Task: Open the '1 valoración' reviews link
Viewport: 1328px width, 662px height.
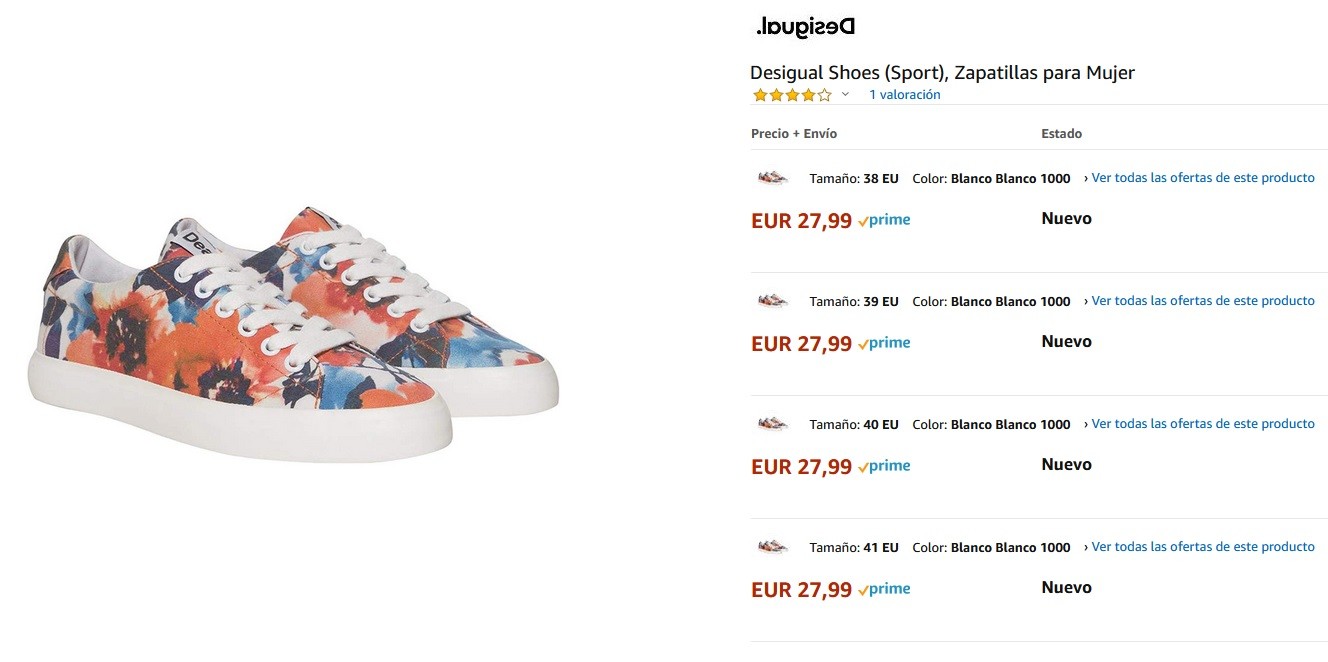Action: click(904, 95)
